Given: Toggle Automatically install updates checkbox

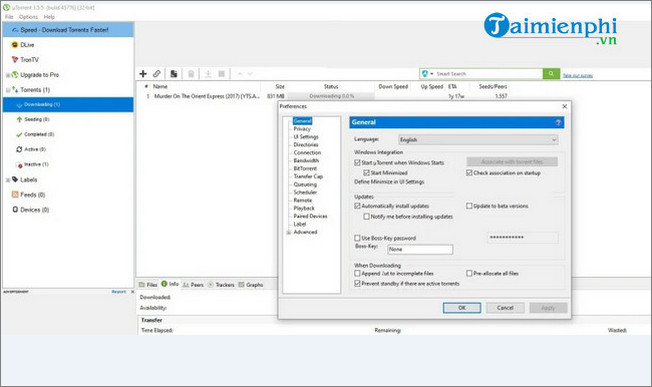Looking at the screenshot, I should pos(357,206).
